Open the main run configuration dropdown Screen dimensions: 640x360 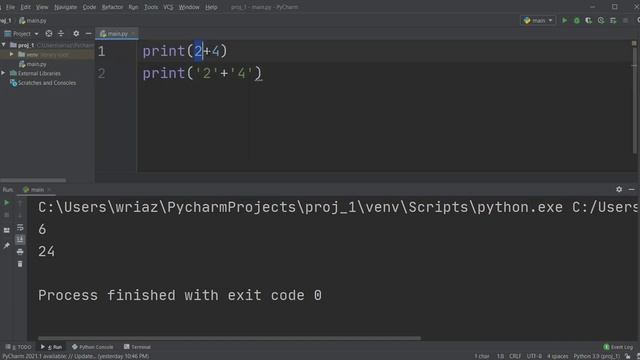[538, 20]
